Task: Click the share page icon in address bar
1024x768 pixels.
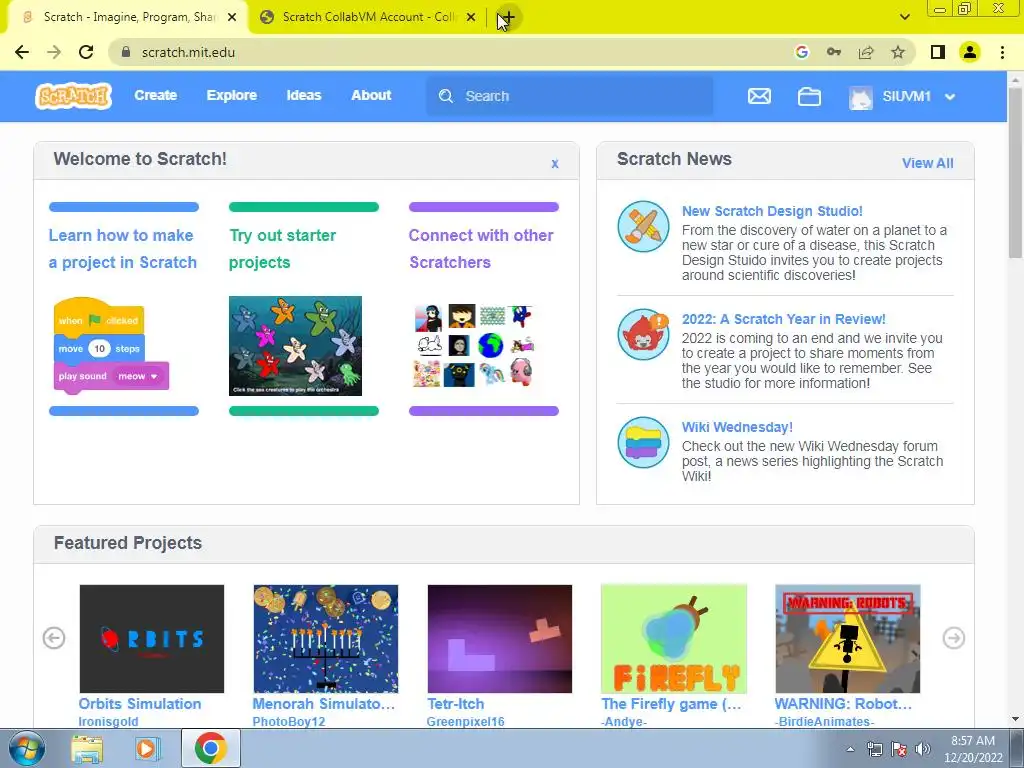Action: click(866, 52)
